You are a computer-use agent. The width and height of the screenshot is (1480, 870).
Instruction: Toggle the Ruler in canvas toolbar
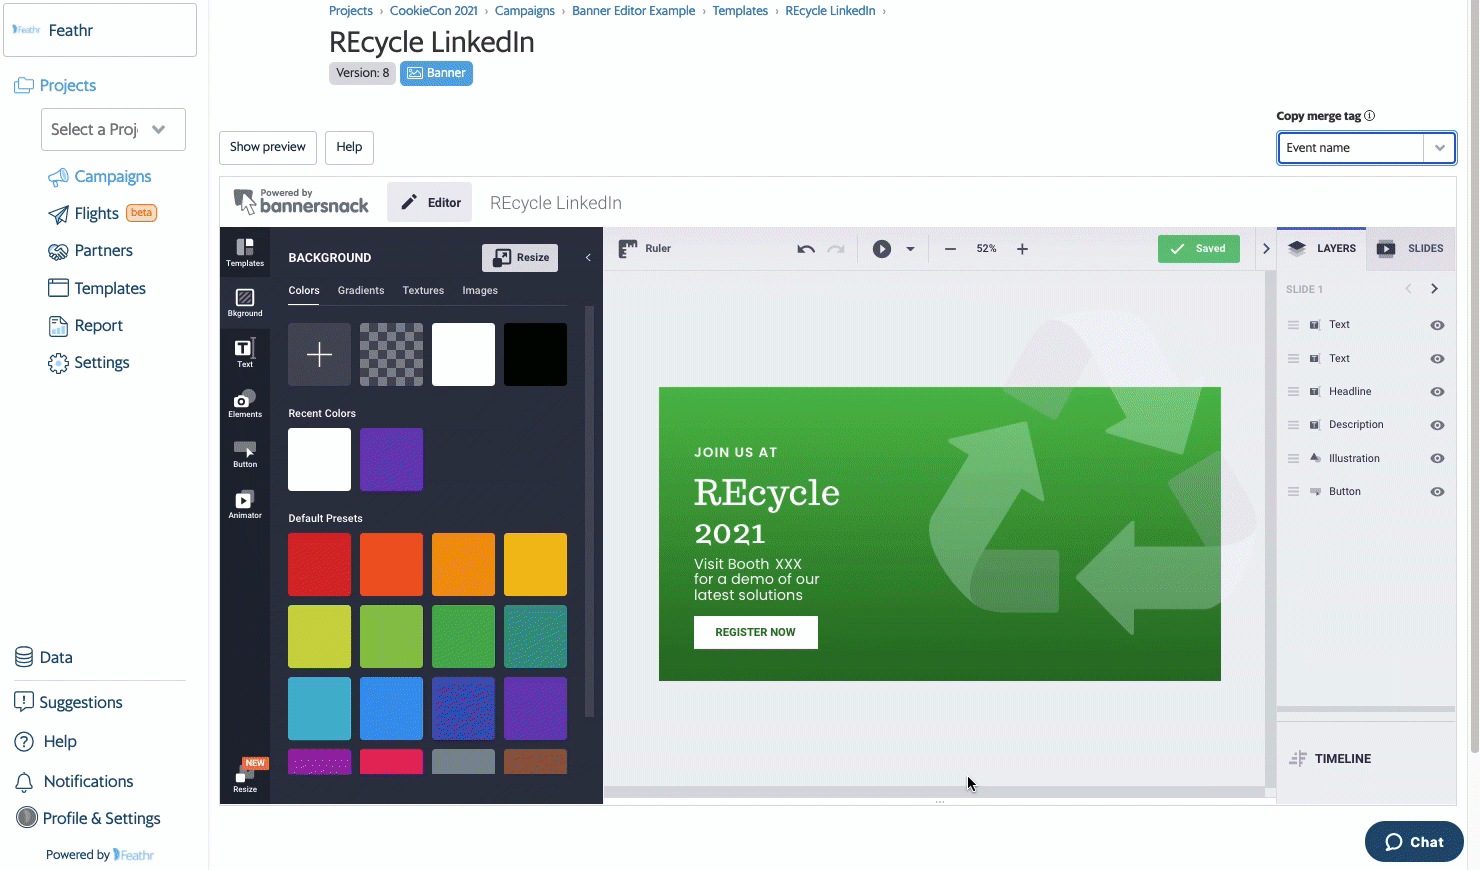[645, 249]
